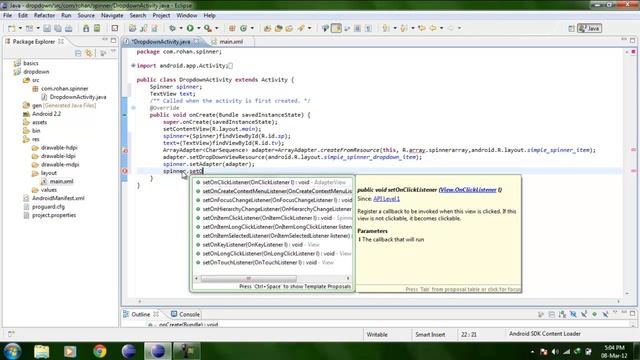The image size is (640, 360).
Task: Open the External Tools dropdown arrow
Action: [x=217, y=28]
